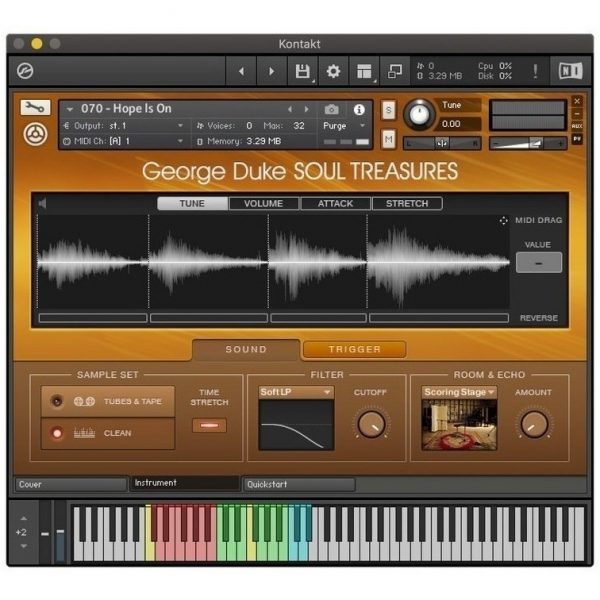Expand instrument name dropdown arrow
This screenshot has width=600, height=600.
(x=70, y=109)
